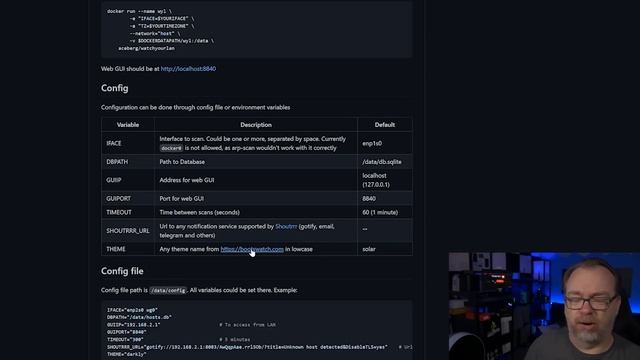
Task: Click the aceberg/watchyourlan code line
Action: 147,48
